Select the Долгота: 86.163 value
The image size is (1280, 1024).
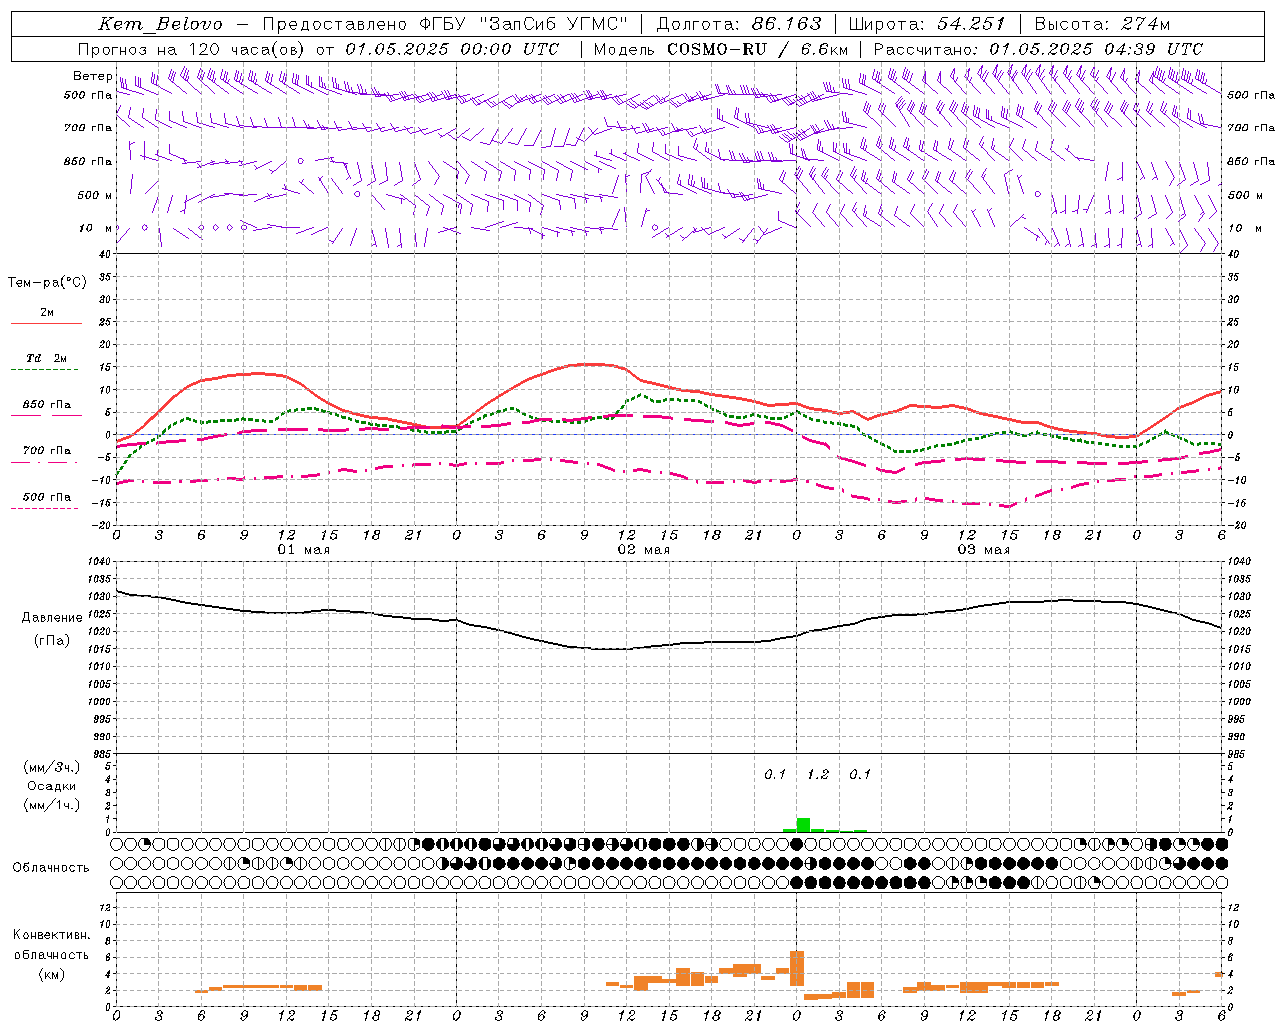739,24
